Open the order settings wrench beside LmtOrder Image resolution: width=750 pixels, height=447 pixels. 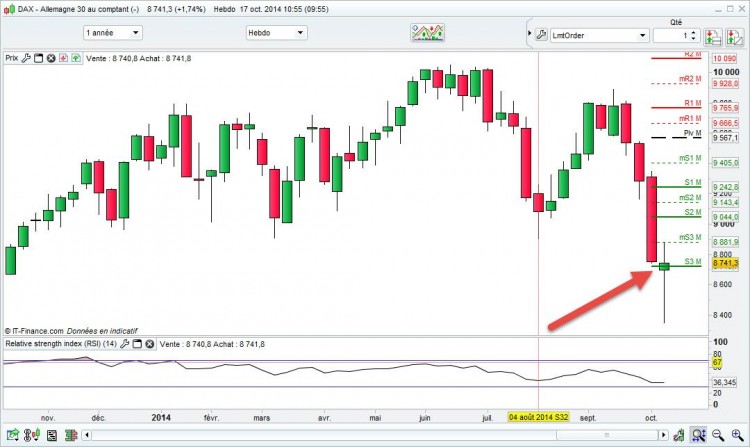[541, 35]
